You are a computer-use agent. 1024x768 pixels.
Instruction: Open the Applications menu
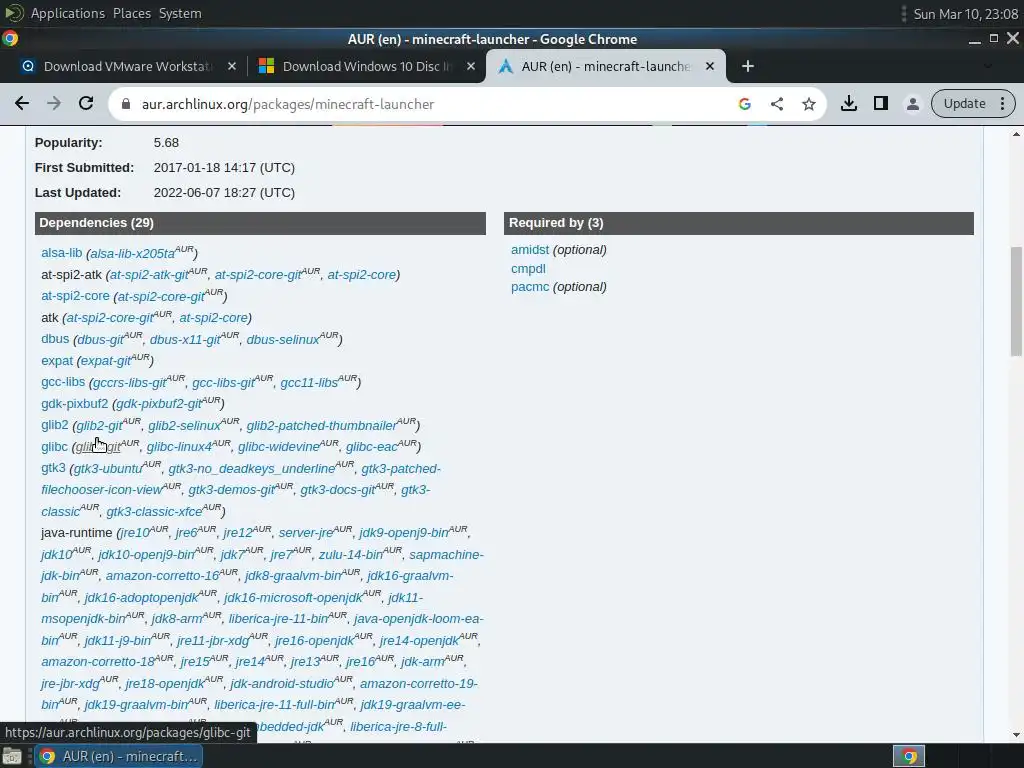(67, 13)
